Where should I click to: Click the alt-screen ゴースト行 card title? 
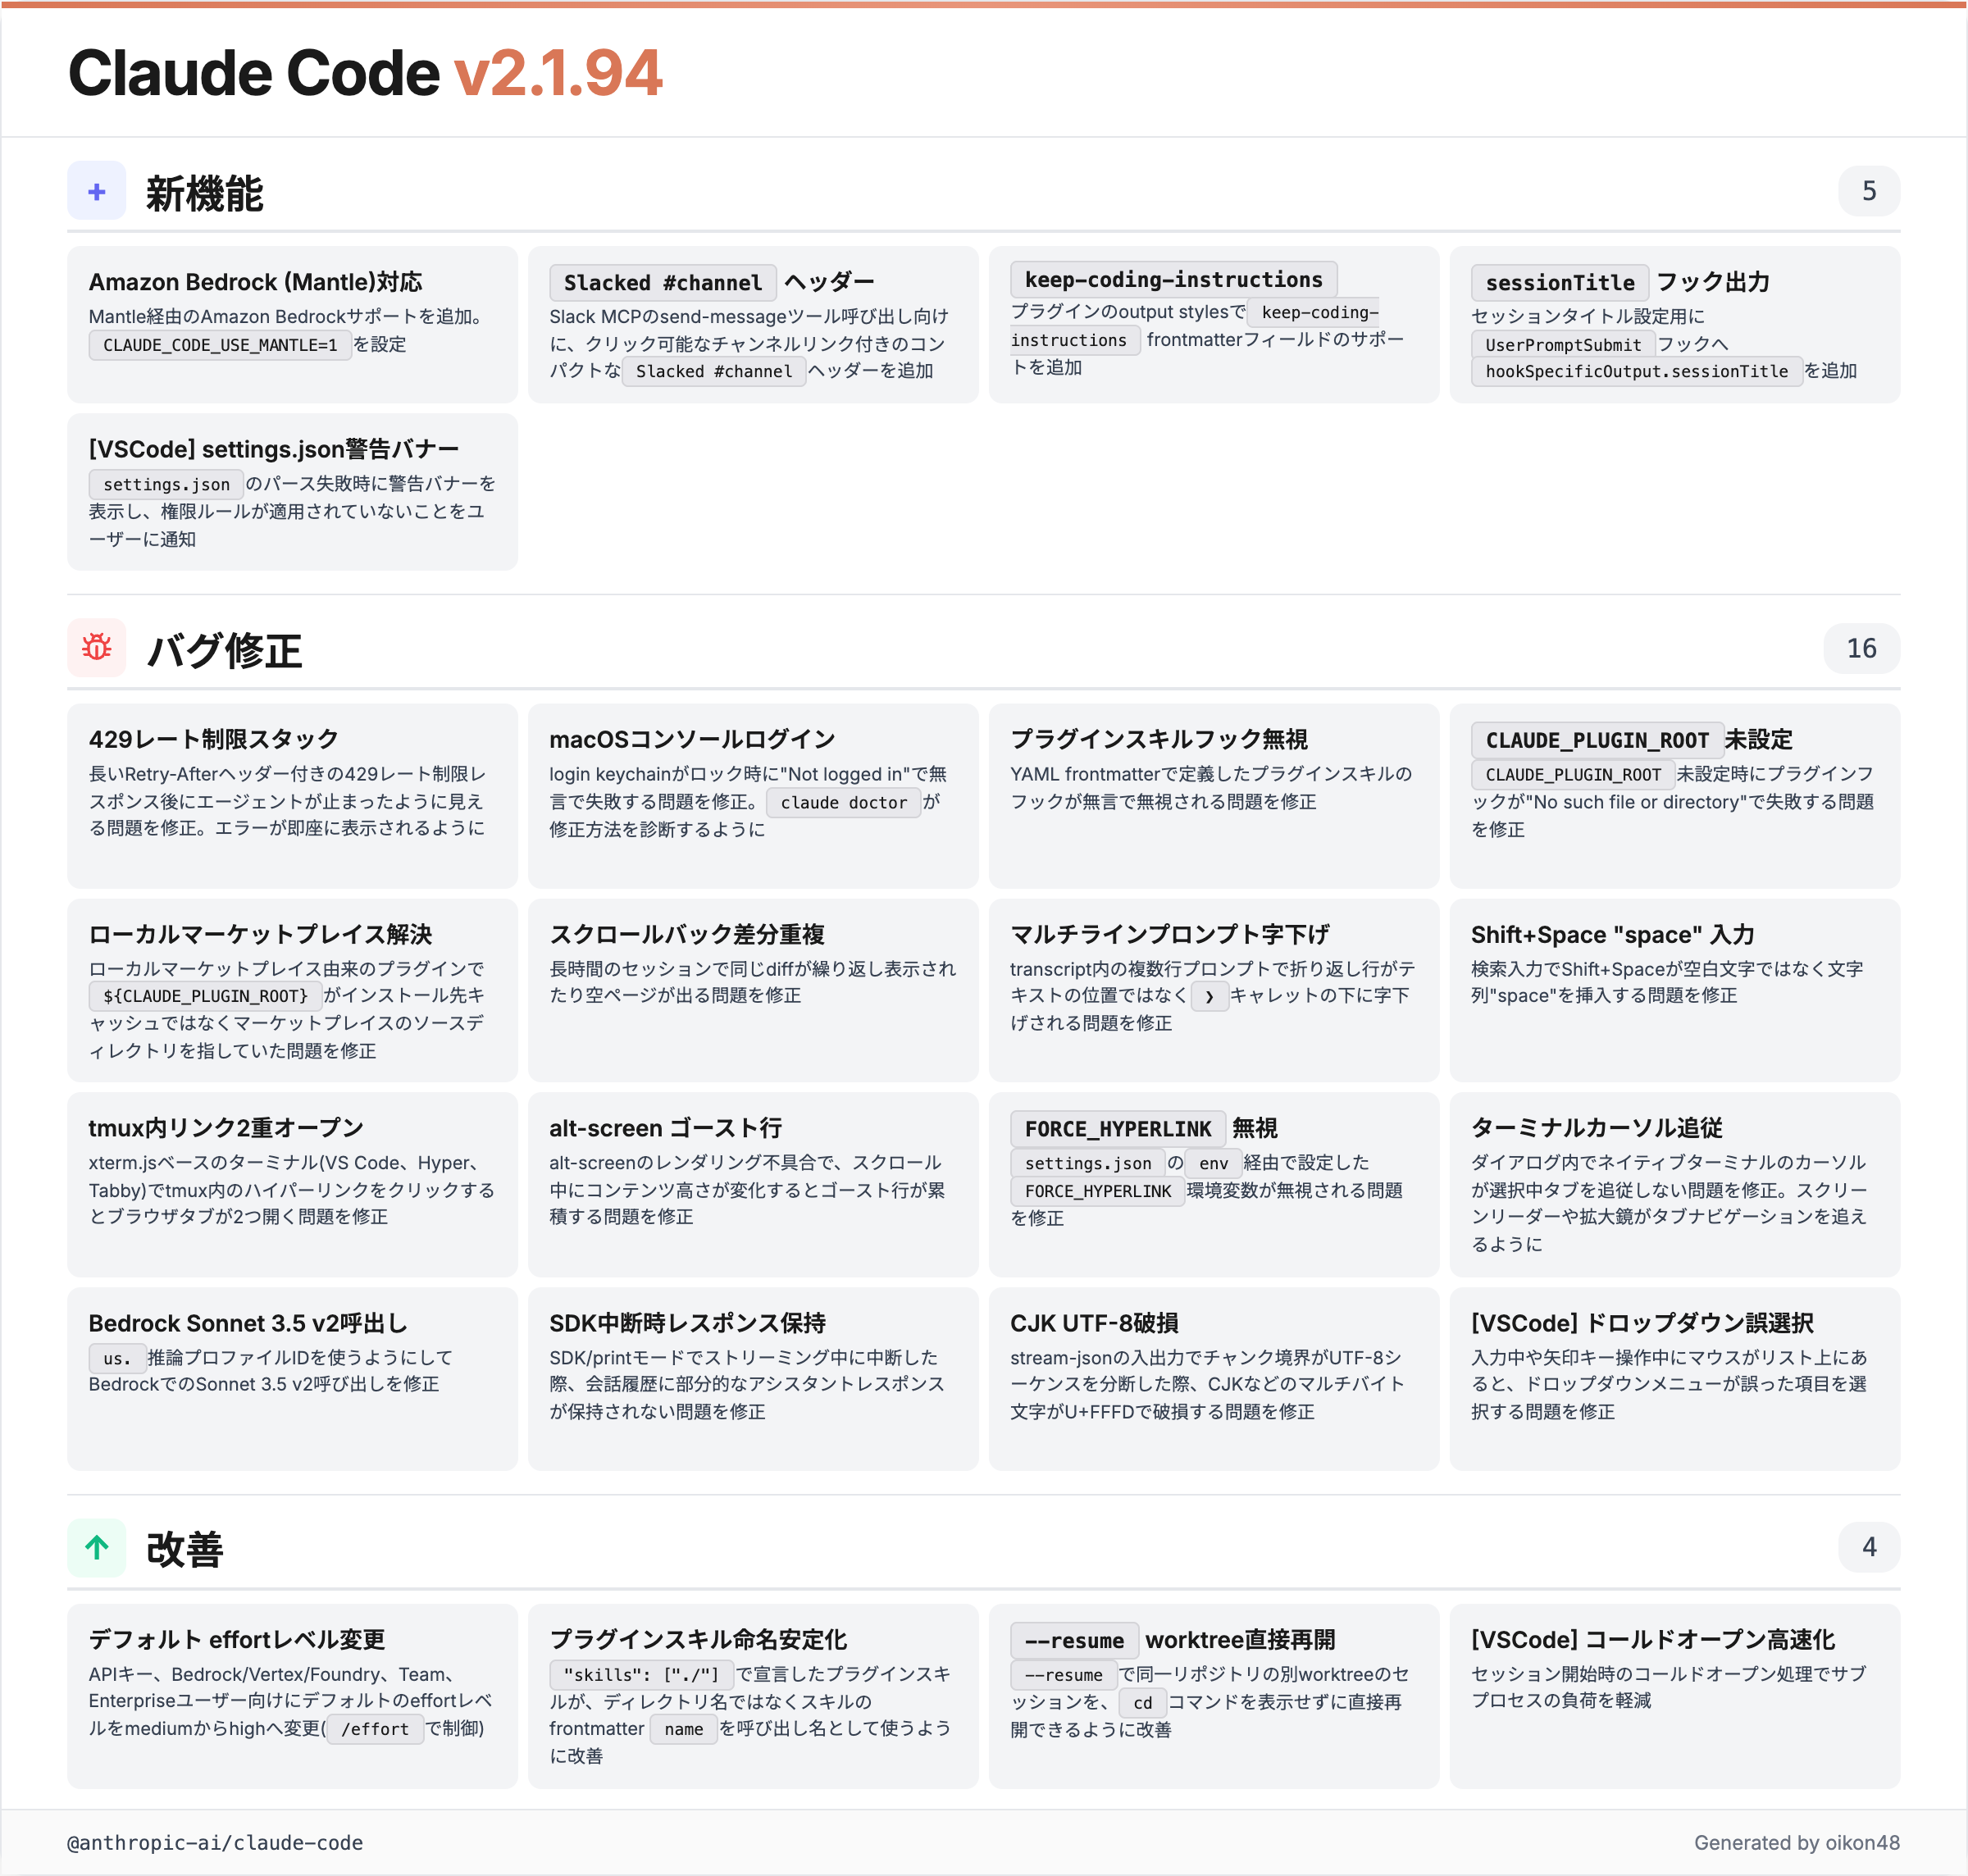[665, 1128]
